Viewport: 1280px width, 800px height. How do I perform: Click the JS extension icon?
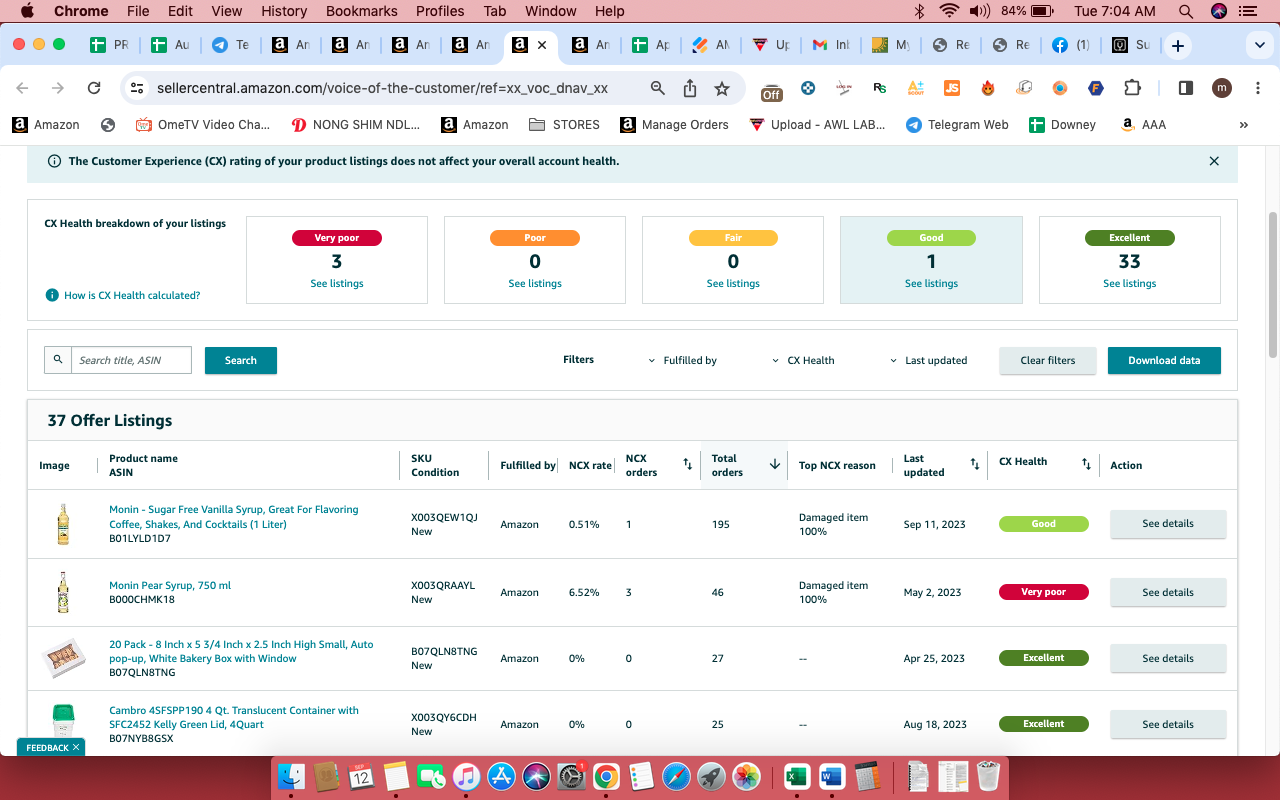point(952,88)
